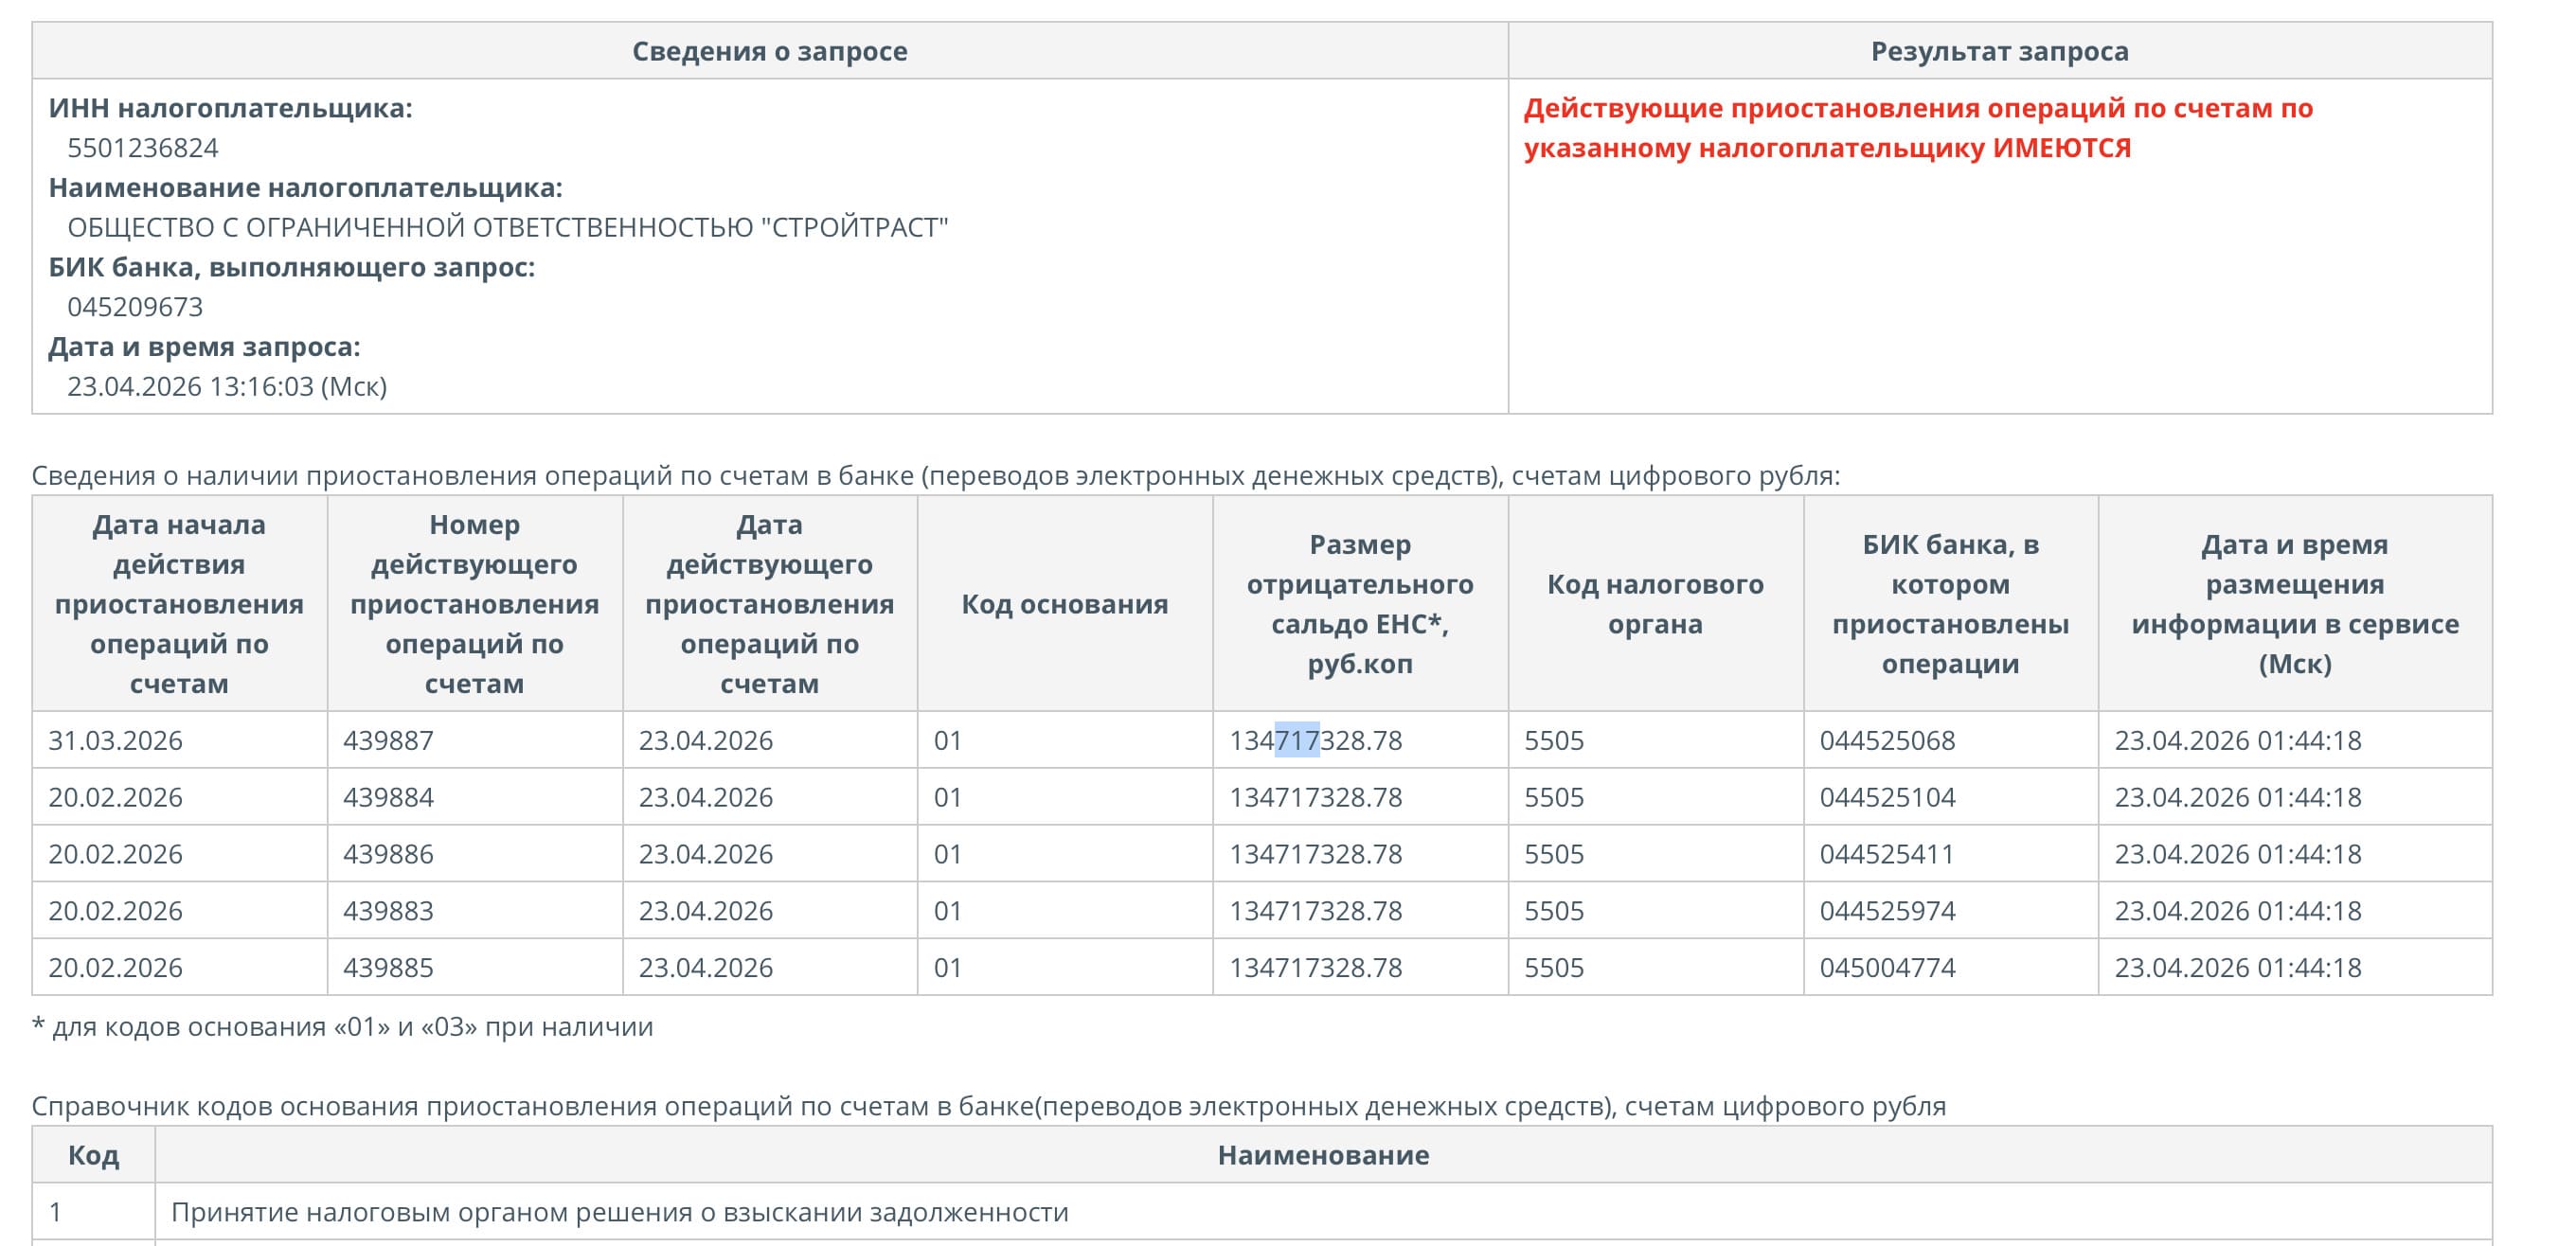Screen dimensions: 2576x1246
Task: Click the start date 31.03.2026 cell
Action: point(115,740)
